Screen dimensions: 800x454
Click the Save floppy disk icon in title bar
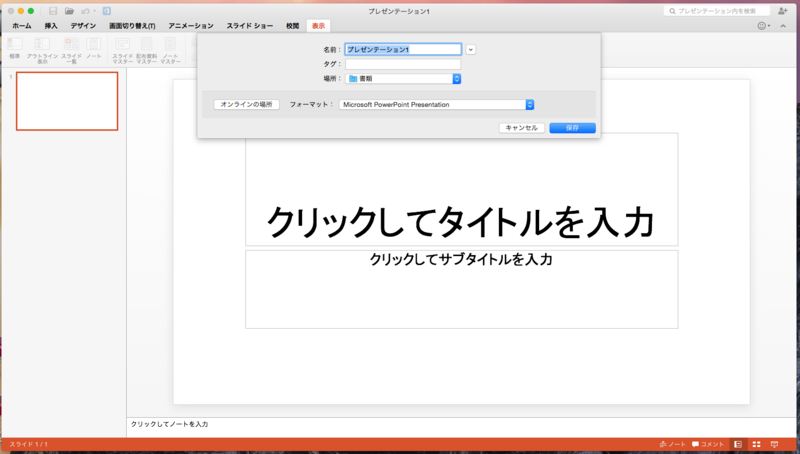pyautogui.click(x=53, y=11)
